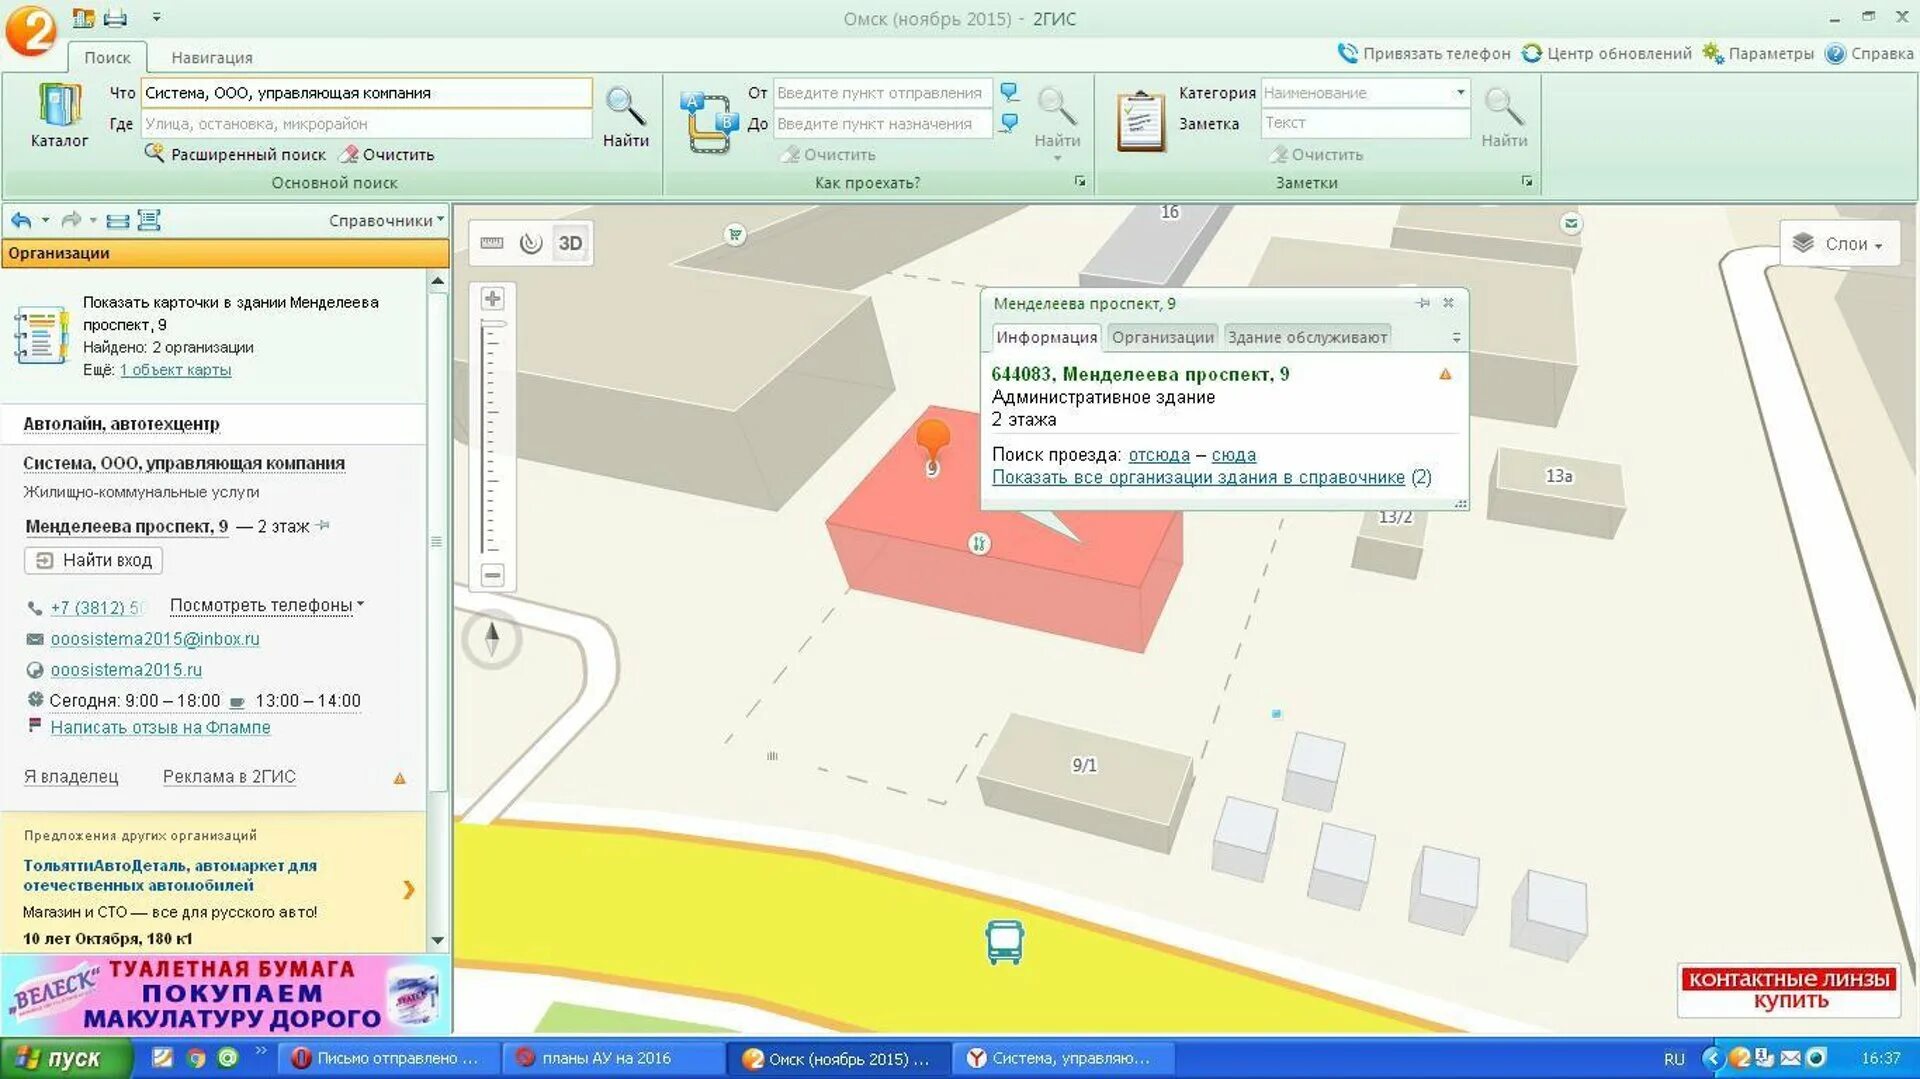Viewport: 1920px width, 1079px height.
Task: Open Справка help
Action: (1869, 53)
